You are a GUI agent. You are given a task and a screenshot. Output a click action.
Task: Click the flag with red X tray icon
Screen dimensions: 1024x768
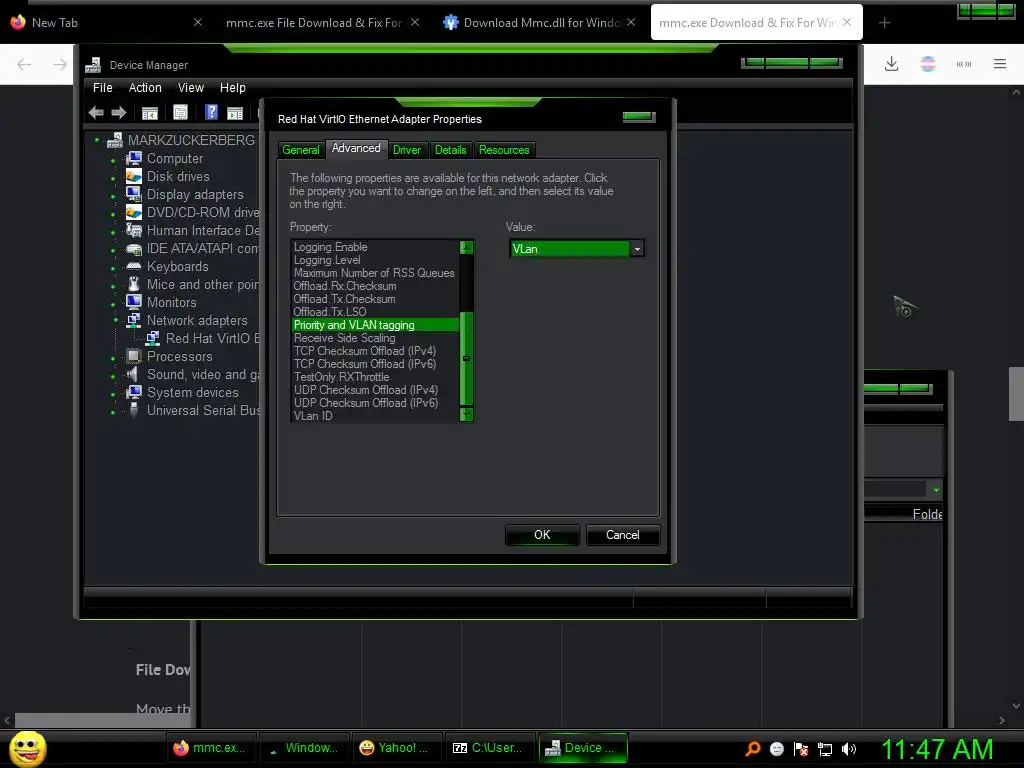(x=801, y=749)
